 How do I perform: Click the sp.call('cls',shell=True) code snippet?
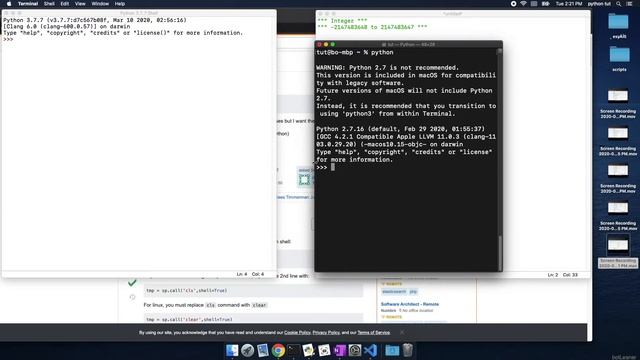[186, 291]
